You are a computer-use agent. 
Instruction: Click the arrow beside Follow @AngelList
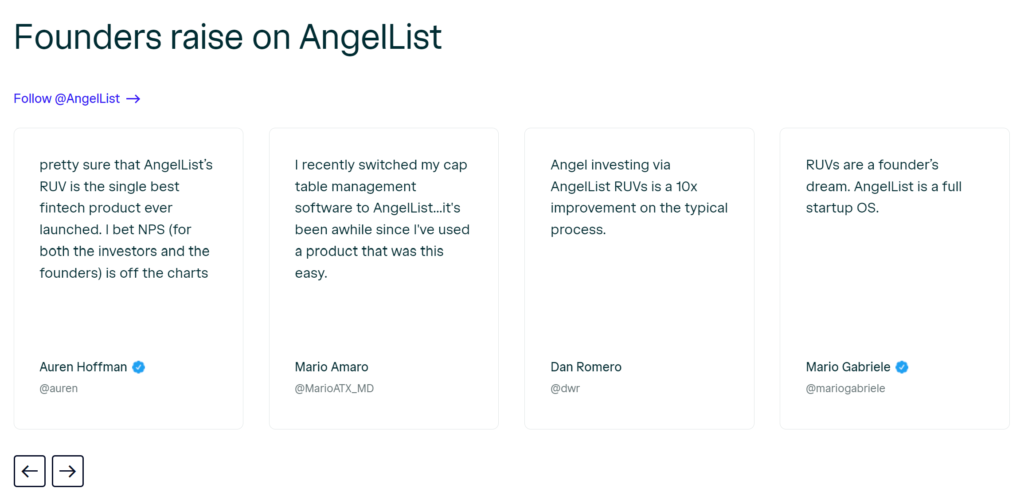pyautogui.click(x=133, y=99)
